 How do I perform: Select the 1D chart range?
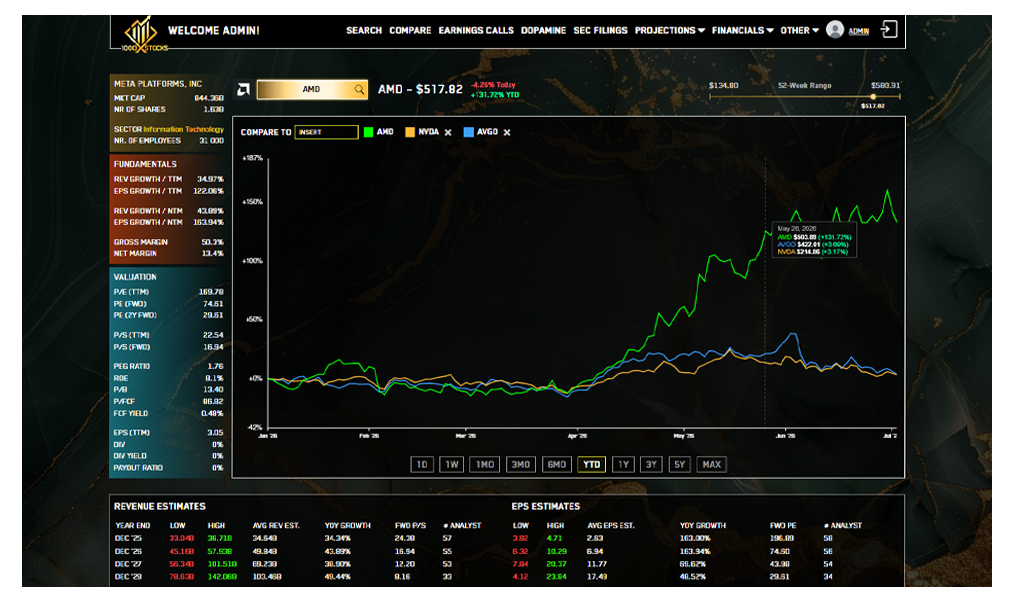(x=422, y=465)
